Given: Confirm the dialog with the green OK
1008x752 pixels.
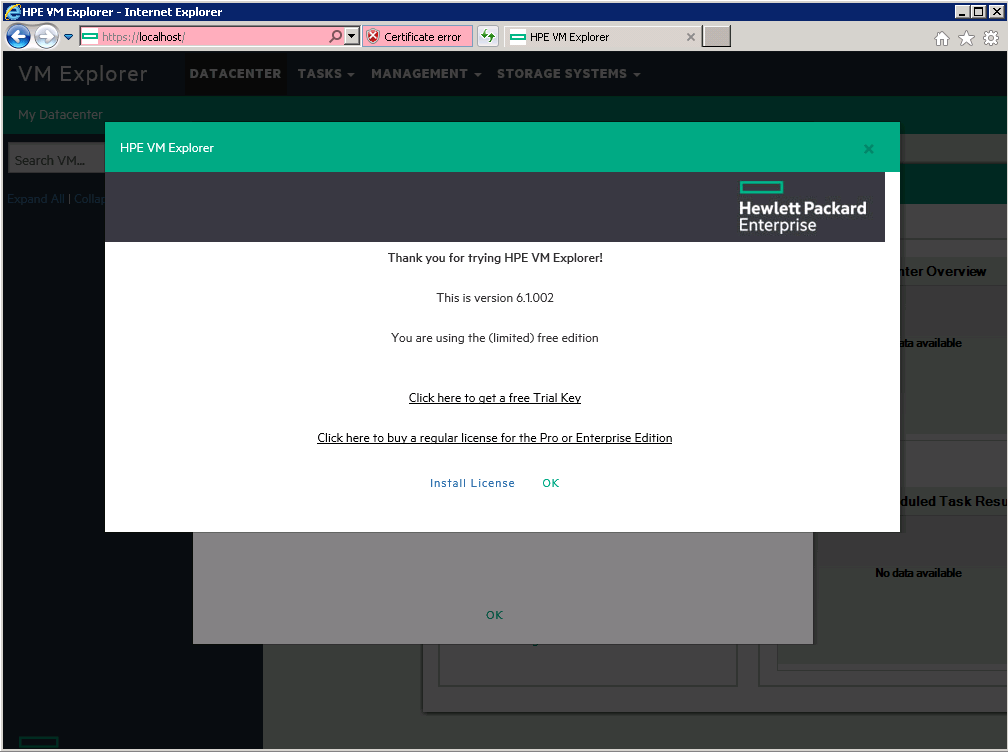Looking at the screenshot, I should 551,483.
